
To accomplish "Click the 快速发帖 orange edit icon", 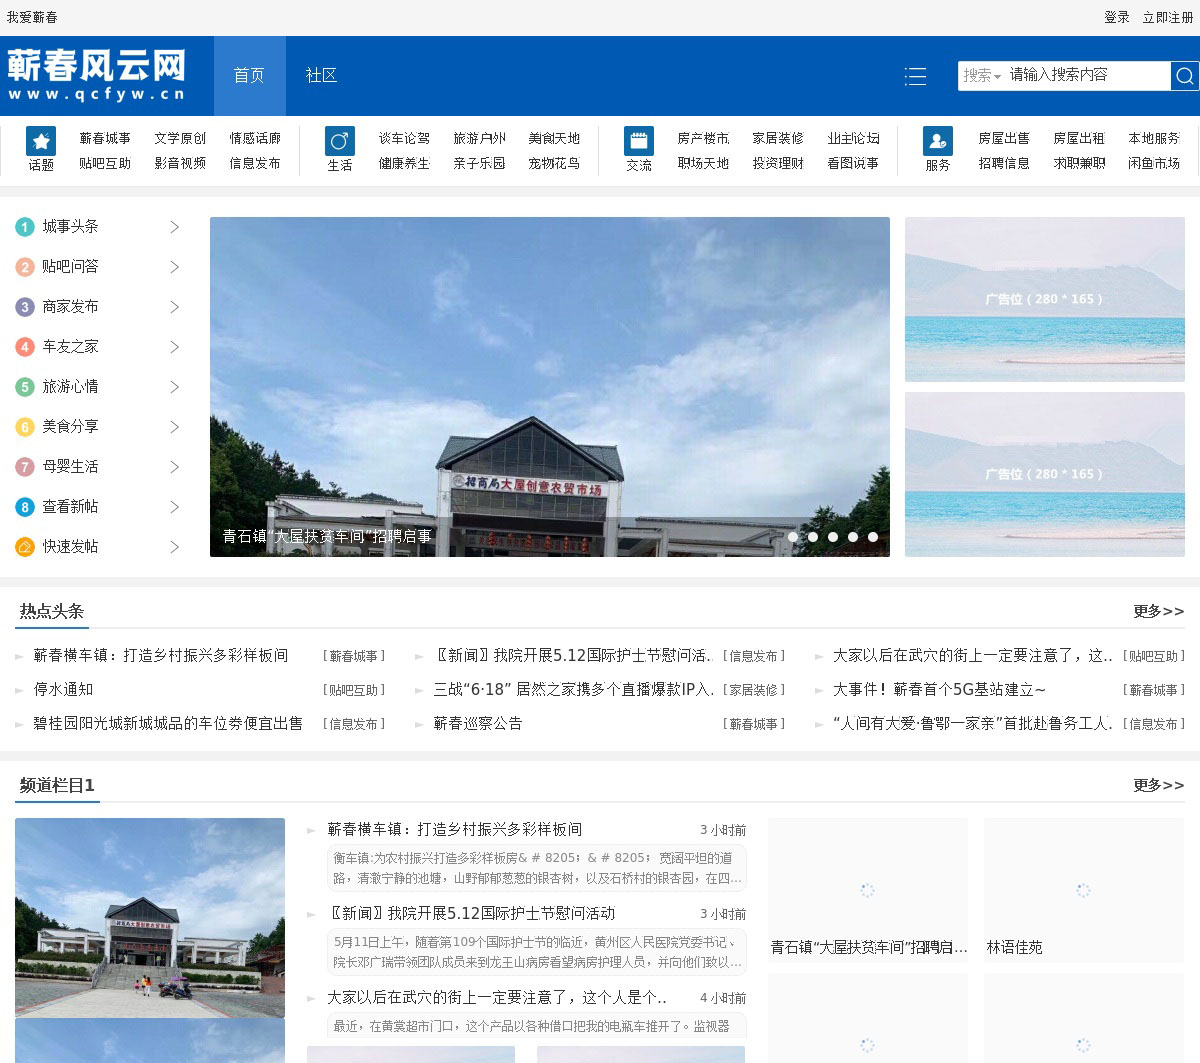I will click(x=25, y=547).
